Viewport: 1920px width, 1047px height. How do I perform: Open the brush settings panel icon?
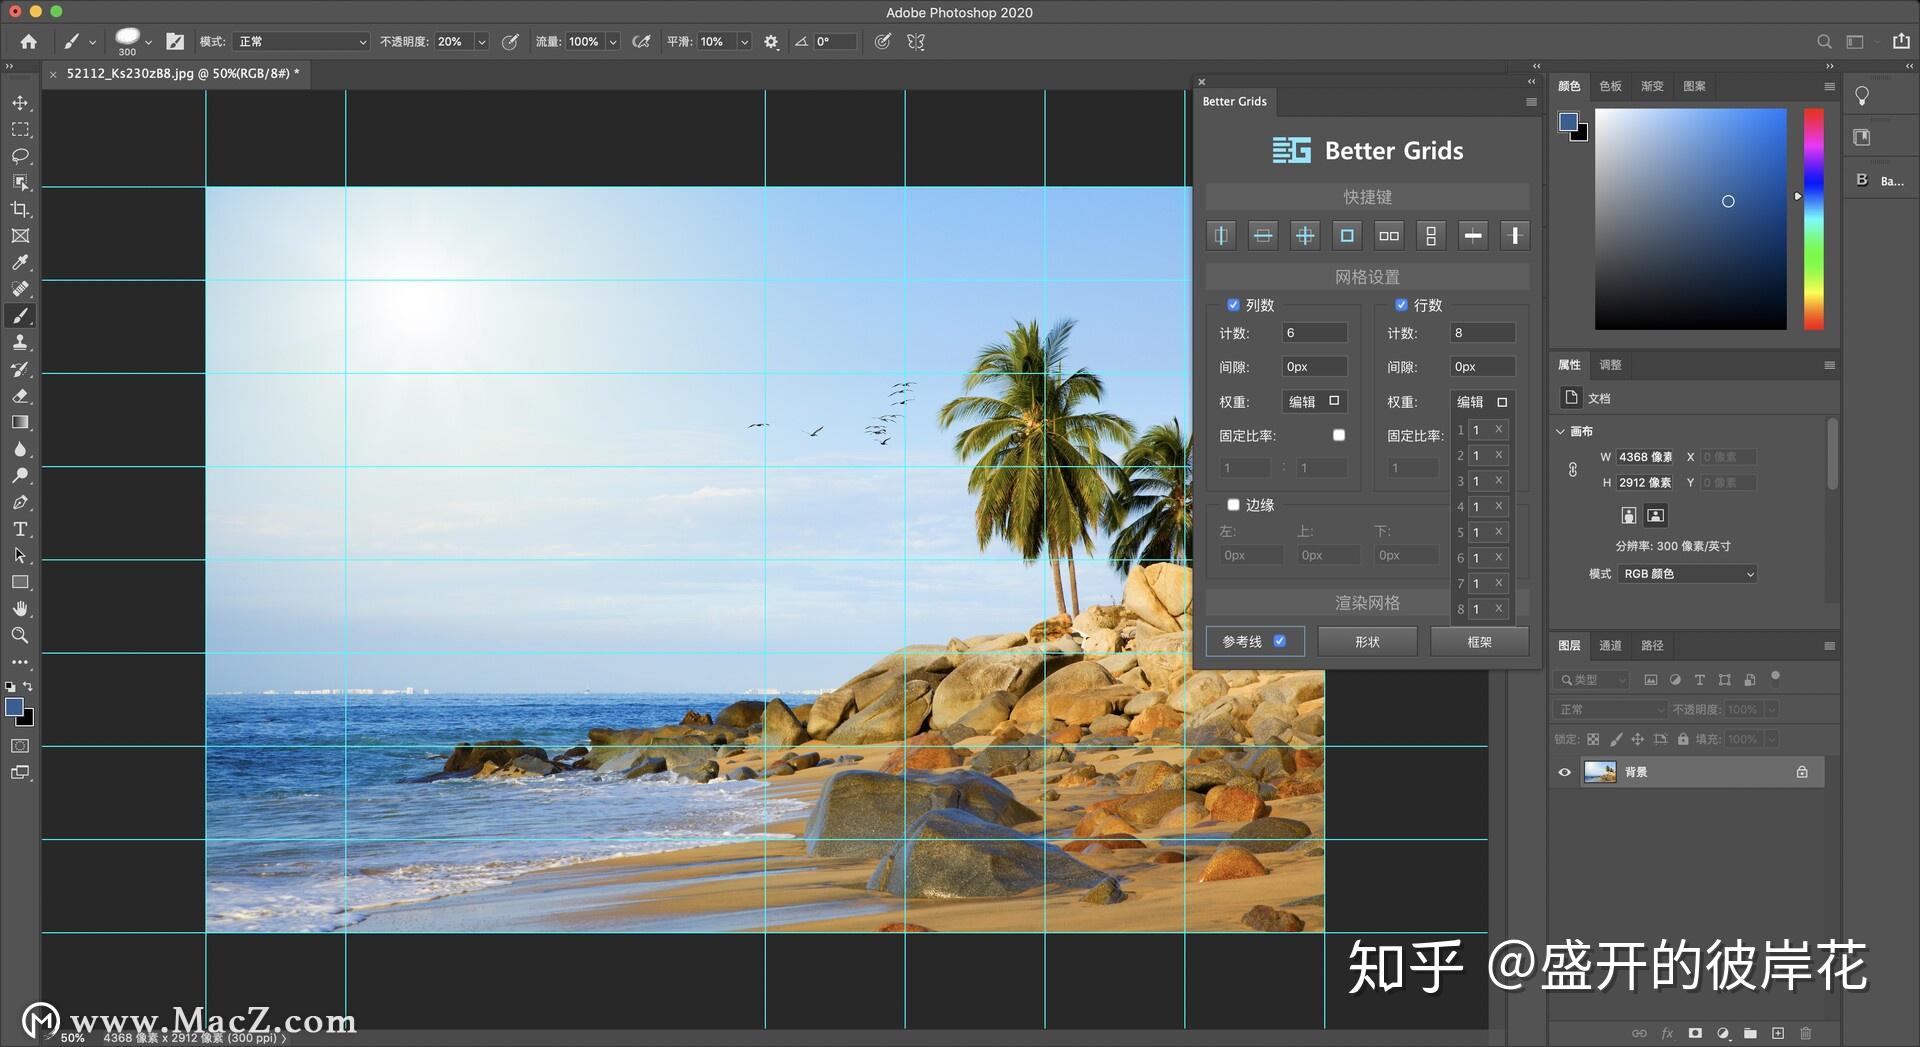pos(175,42)
